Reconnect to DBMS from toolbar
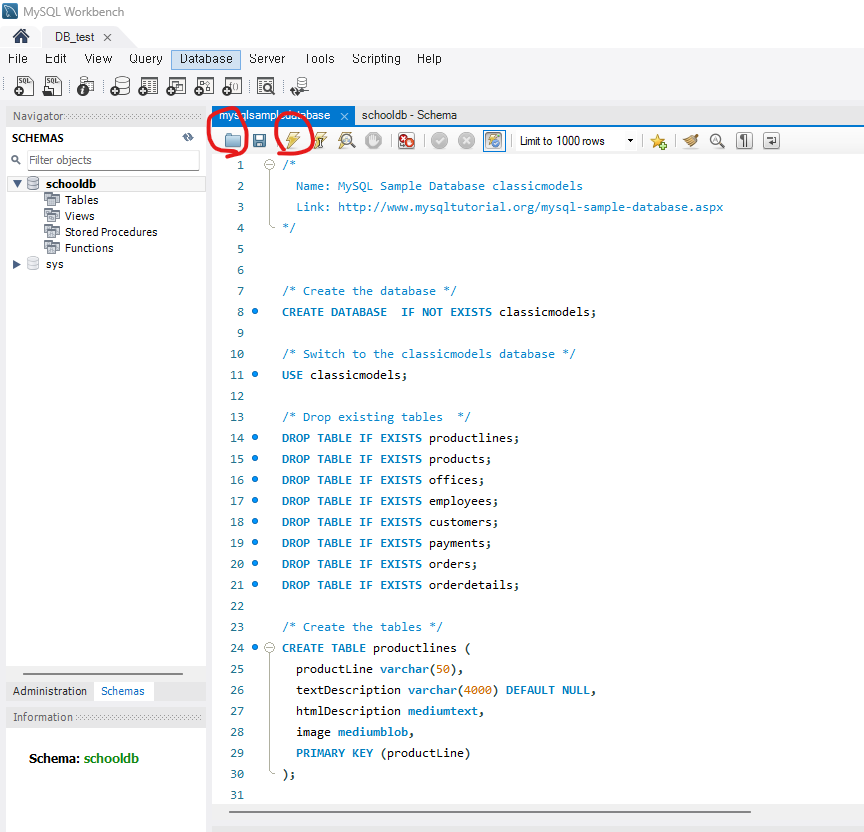This screenshot has width=864, height=832. point(300,86)
